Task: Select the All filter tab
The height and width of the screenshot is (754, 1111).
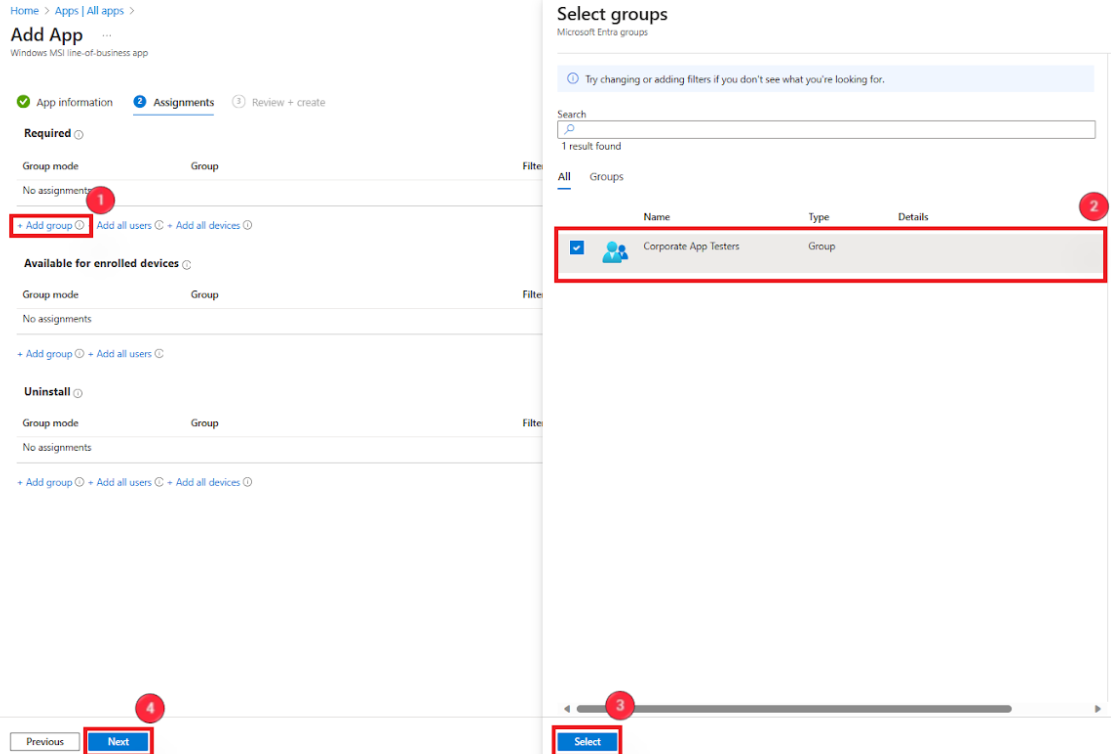Action: click(564, 177)
